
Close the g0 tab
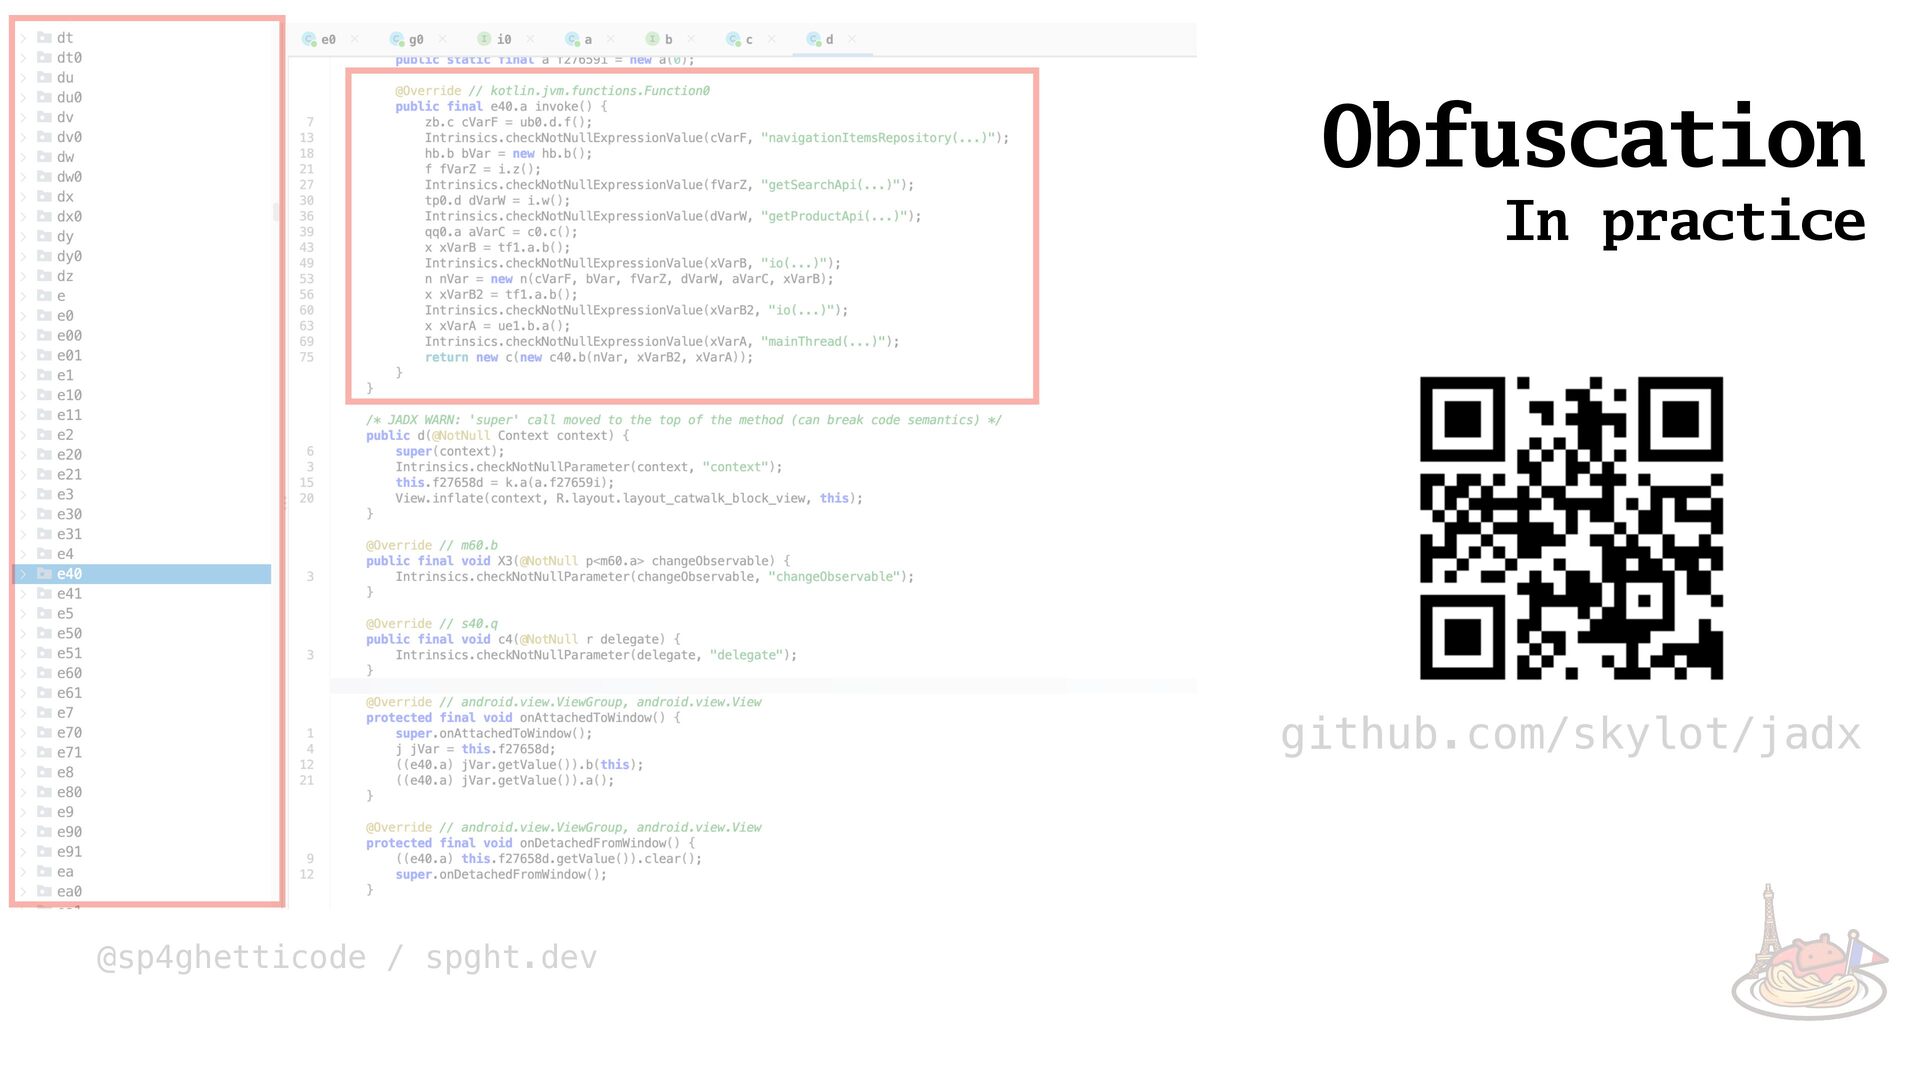click(442, 40)
